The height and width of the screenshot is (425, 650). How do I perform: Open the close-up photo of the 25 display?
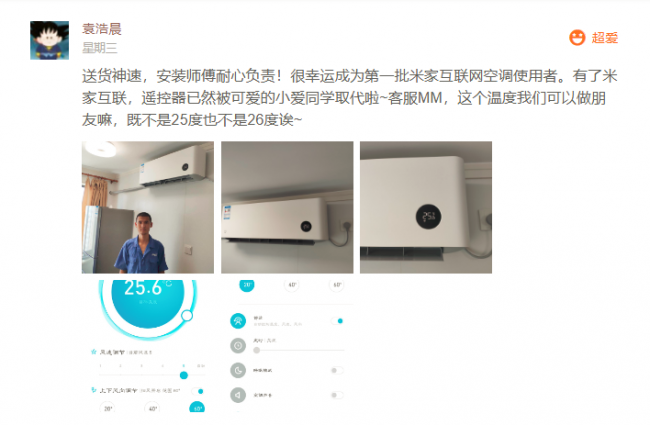[426, 207]
